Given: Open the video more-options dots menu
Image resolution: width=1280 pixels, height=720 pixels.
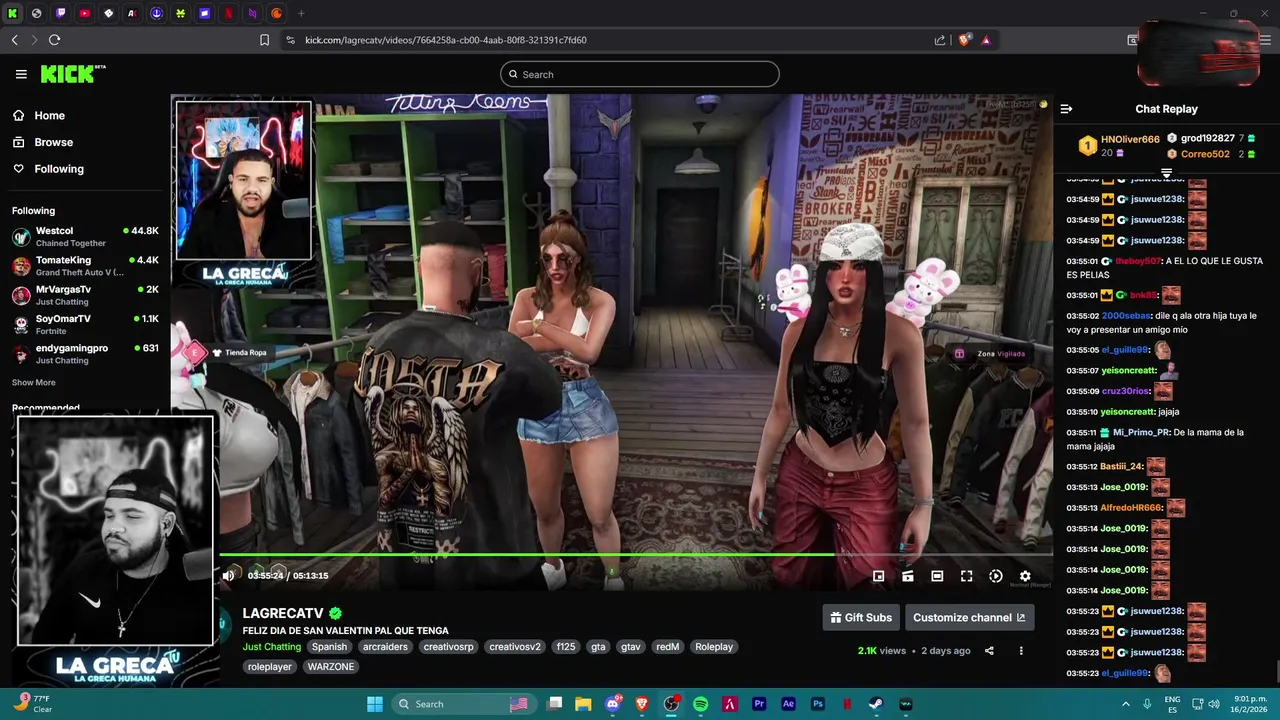Looking at the screenshot, I should pos(1021,651).
